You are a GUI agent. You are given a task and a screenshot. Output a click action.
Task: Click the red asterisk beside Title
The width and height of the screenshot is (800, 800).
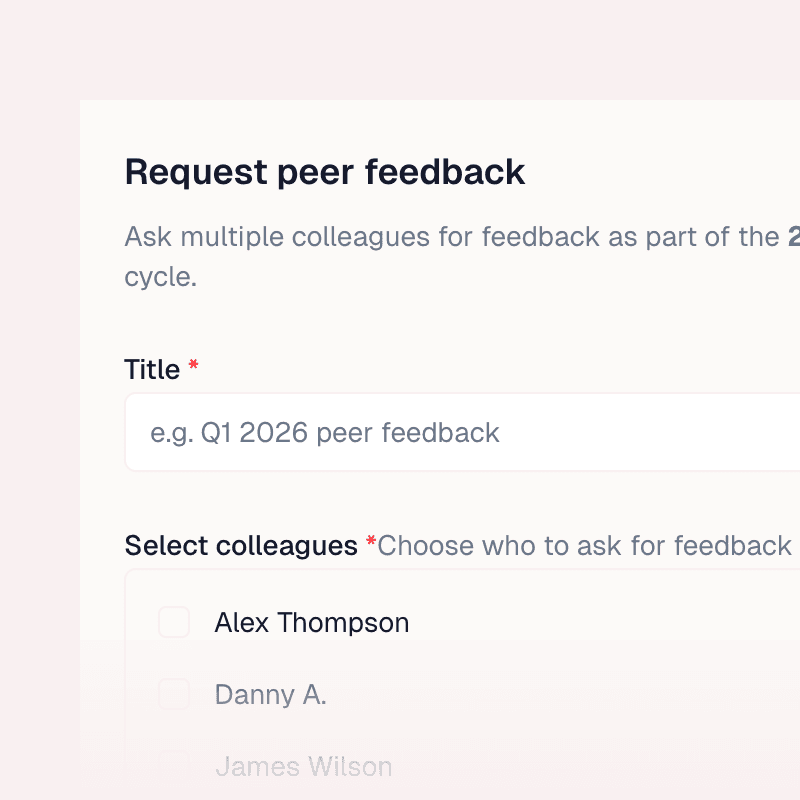[192, 366]
